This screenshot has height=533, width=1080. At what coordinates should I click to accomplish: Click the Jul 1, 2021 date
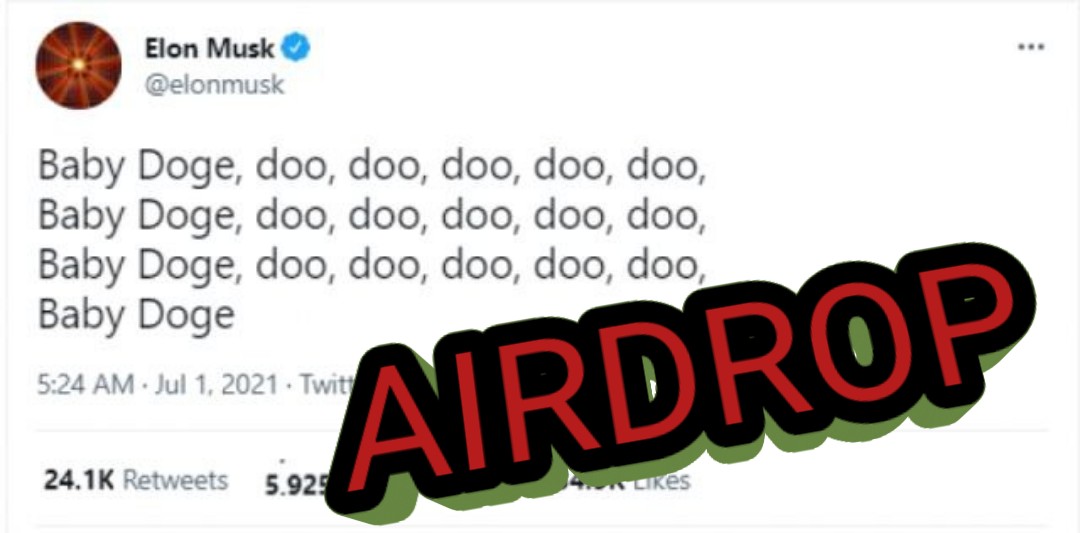click(x=216, y=384)
